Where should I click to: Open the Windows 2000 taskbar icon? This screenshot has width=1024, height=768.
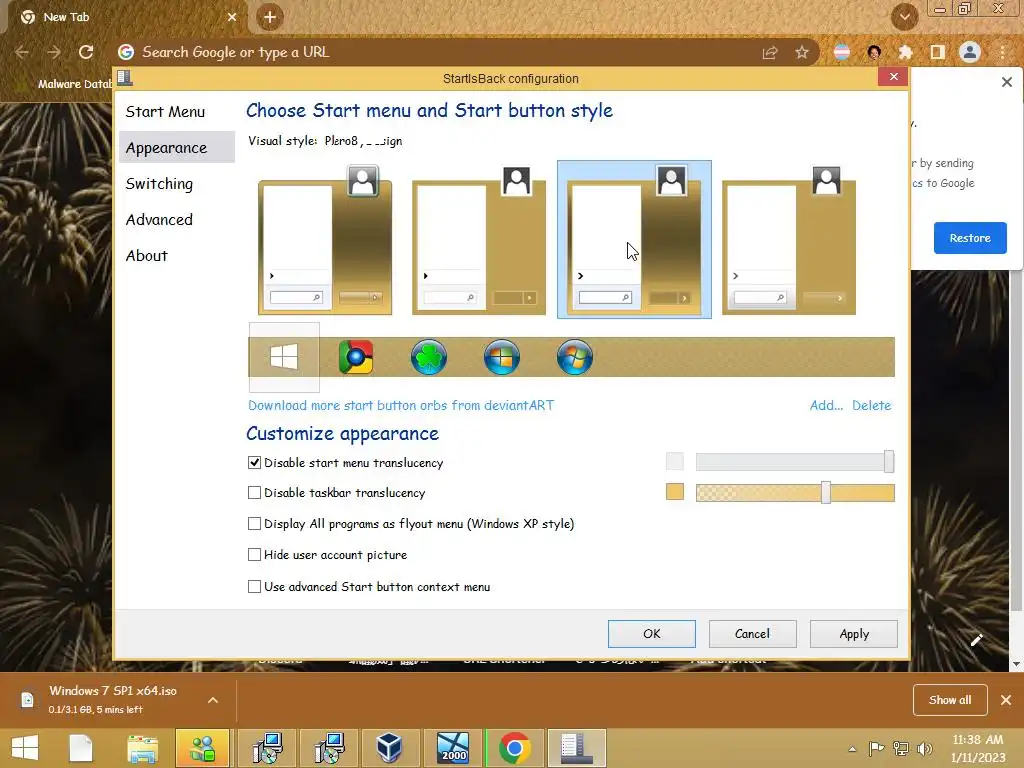pyautogui.click(x=453, y=748)
